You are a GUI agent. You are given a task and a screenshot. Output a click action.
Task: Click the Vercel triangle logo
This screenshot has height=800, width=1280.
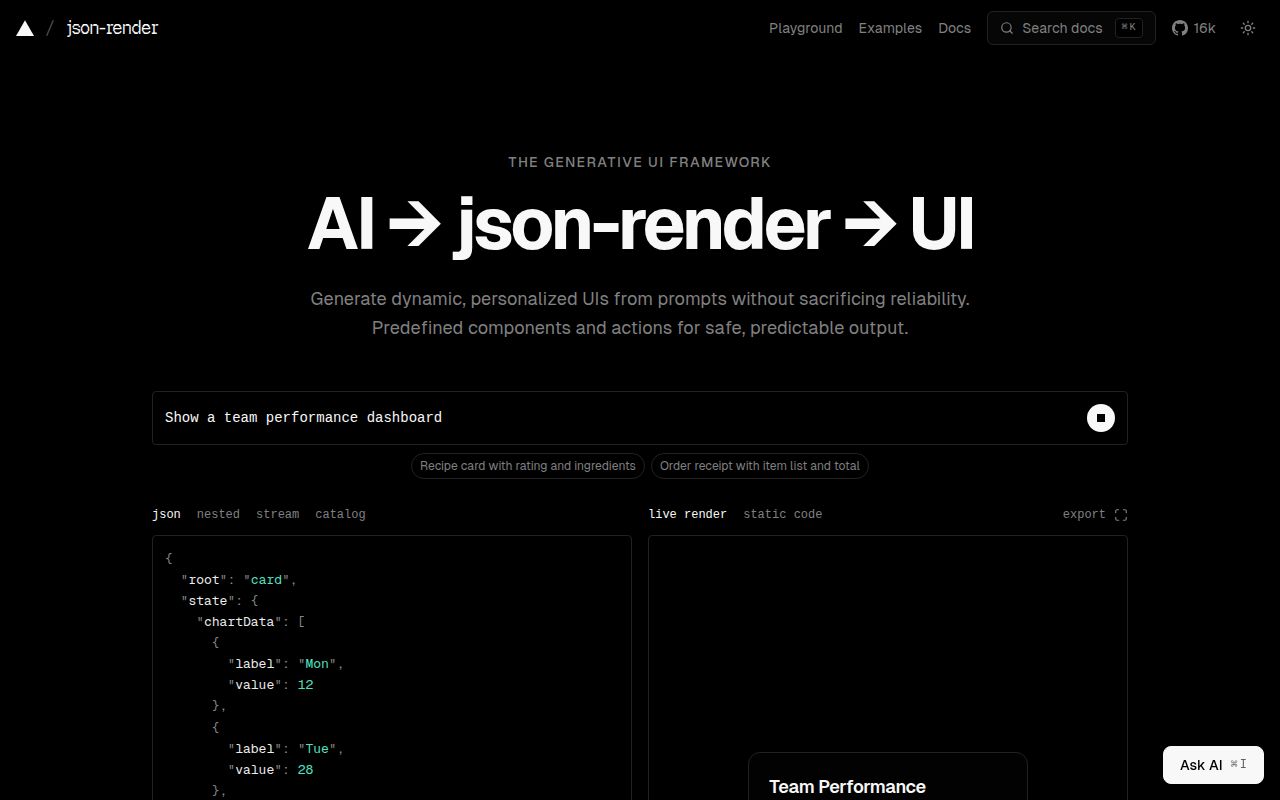25,28
